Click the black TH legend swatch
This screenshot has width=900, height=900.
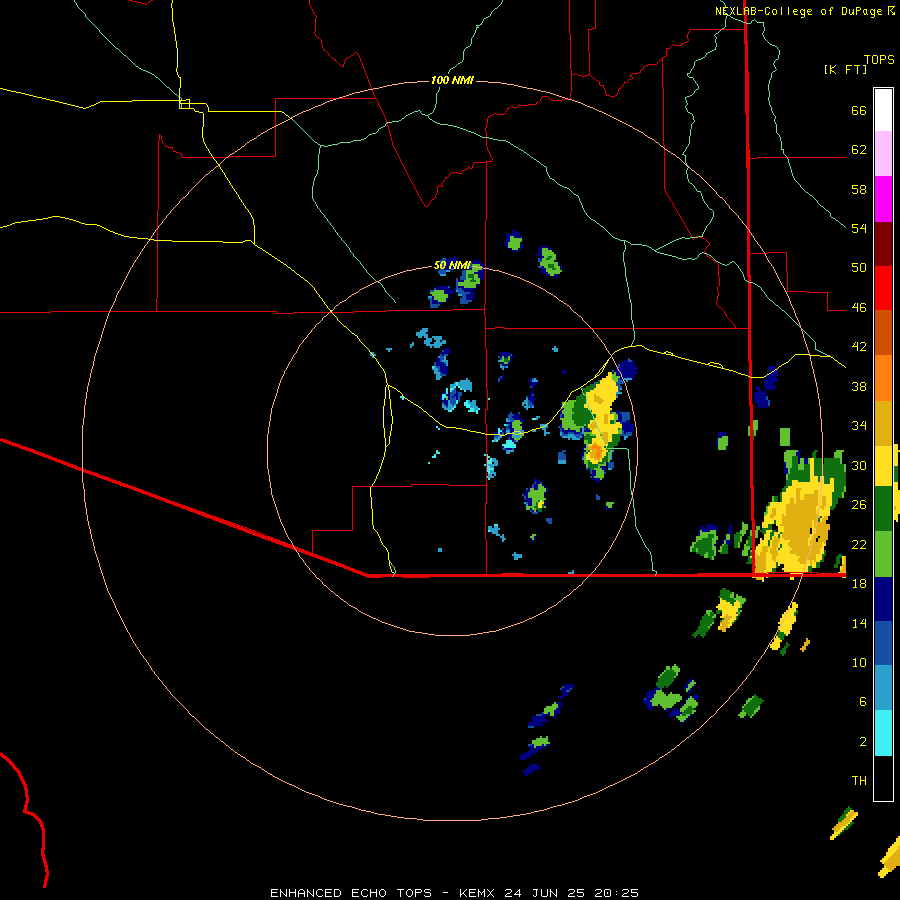[883, 778]
